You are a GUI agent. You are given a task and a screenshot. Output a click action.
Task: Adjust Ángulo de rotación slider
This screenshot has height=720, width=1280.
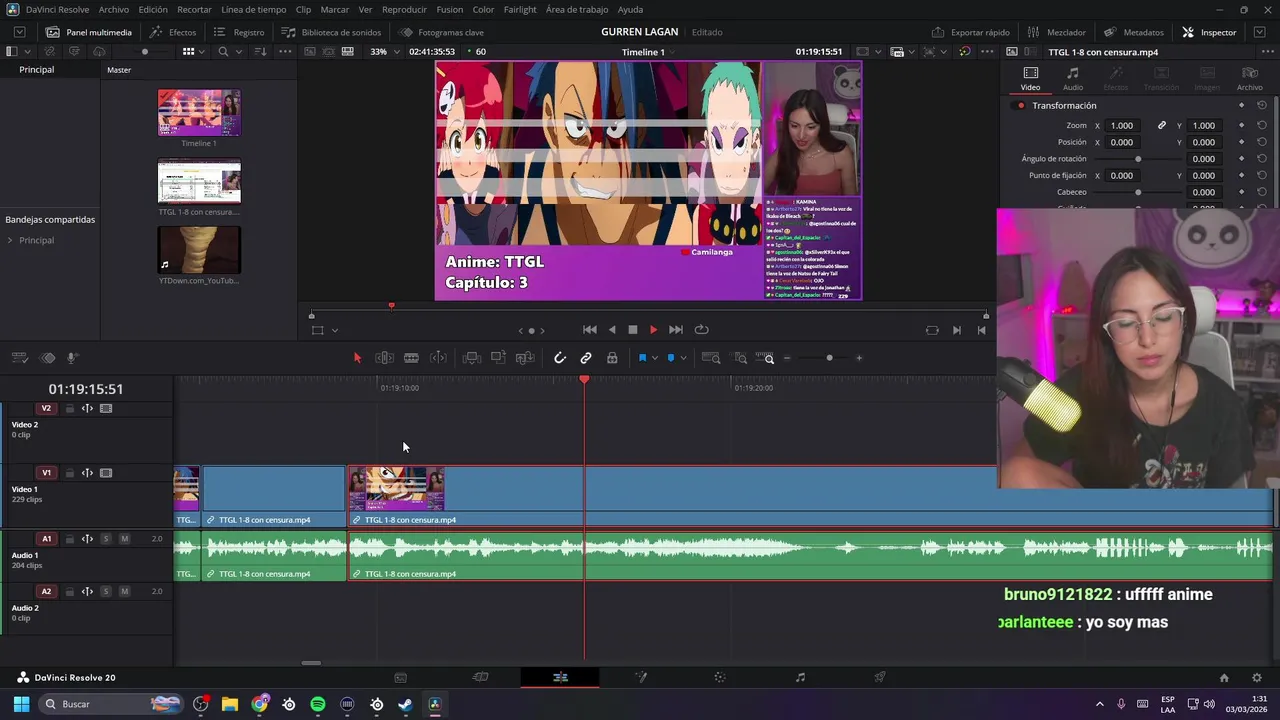1138,159
